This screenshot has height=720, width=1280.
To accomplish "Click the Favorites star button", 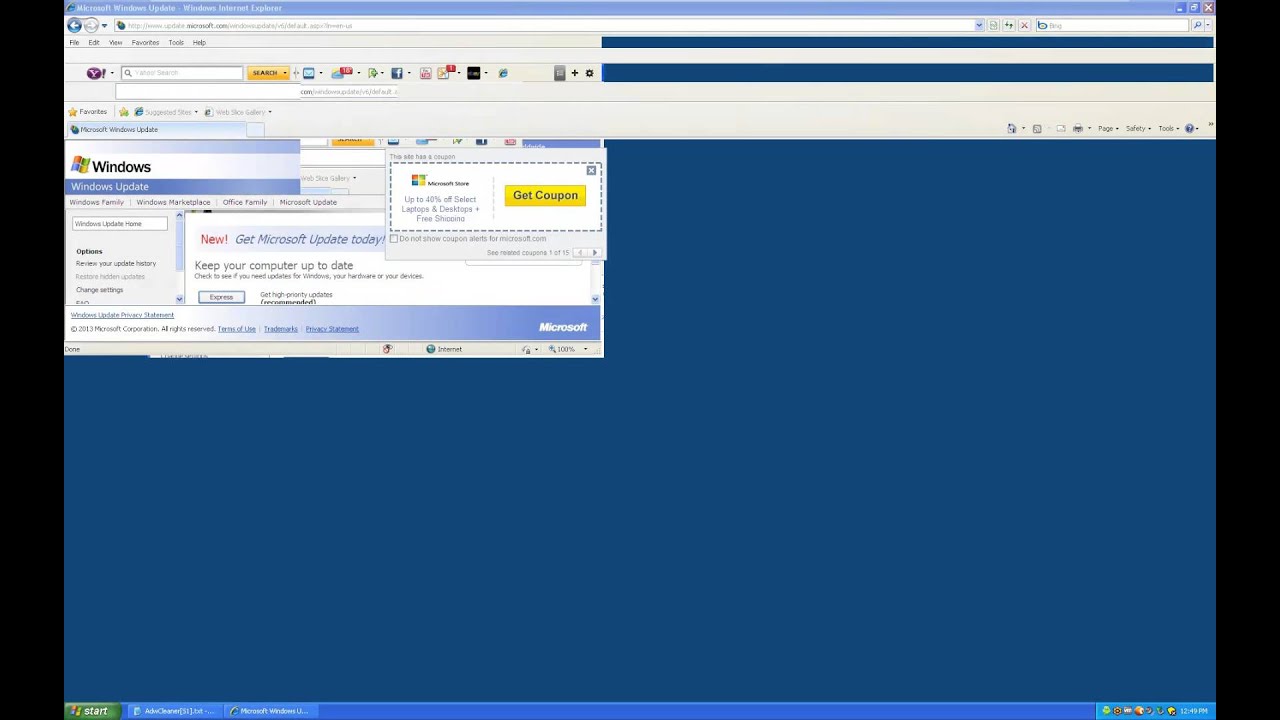I will pos(87,112).
